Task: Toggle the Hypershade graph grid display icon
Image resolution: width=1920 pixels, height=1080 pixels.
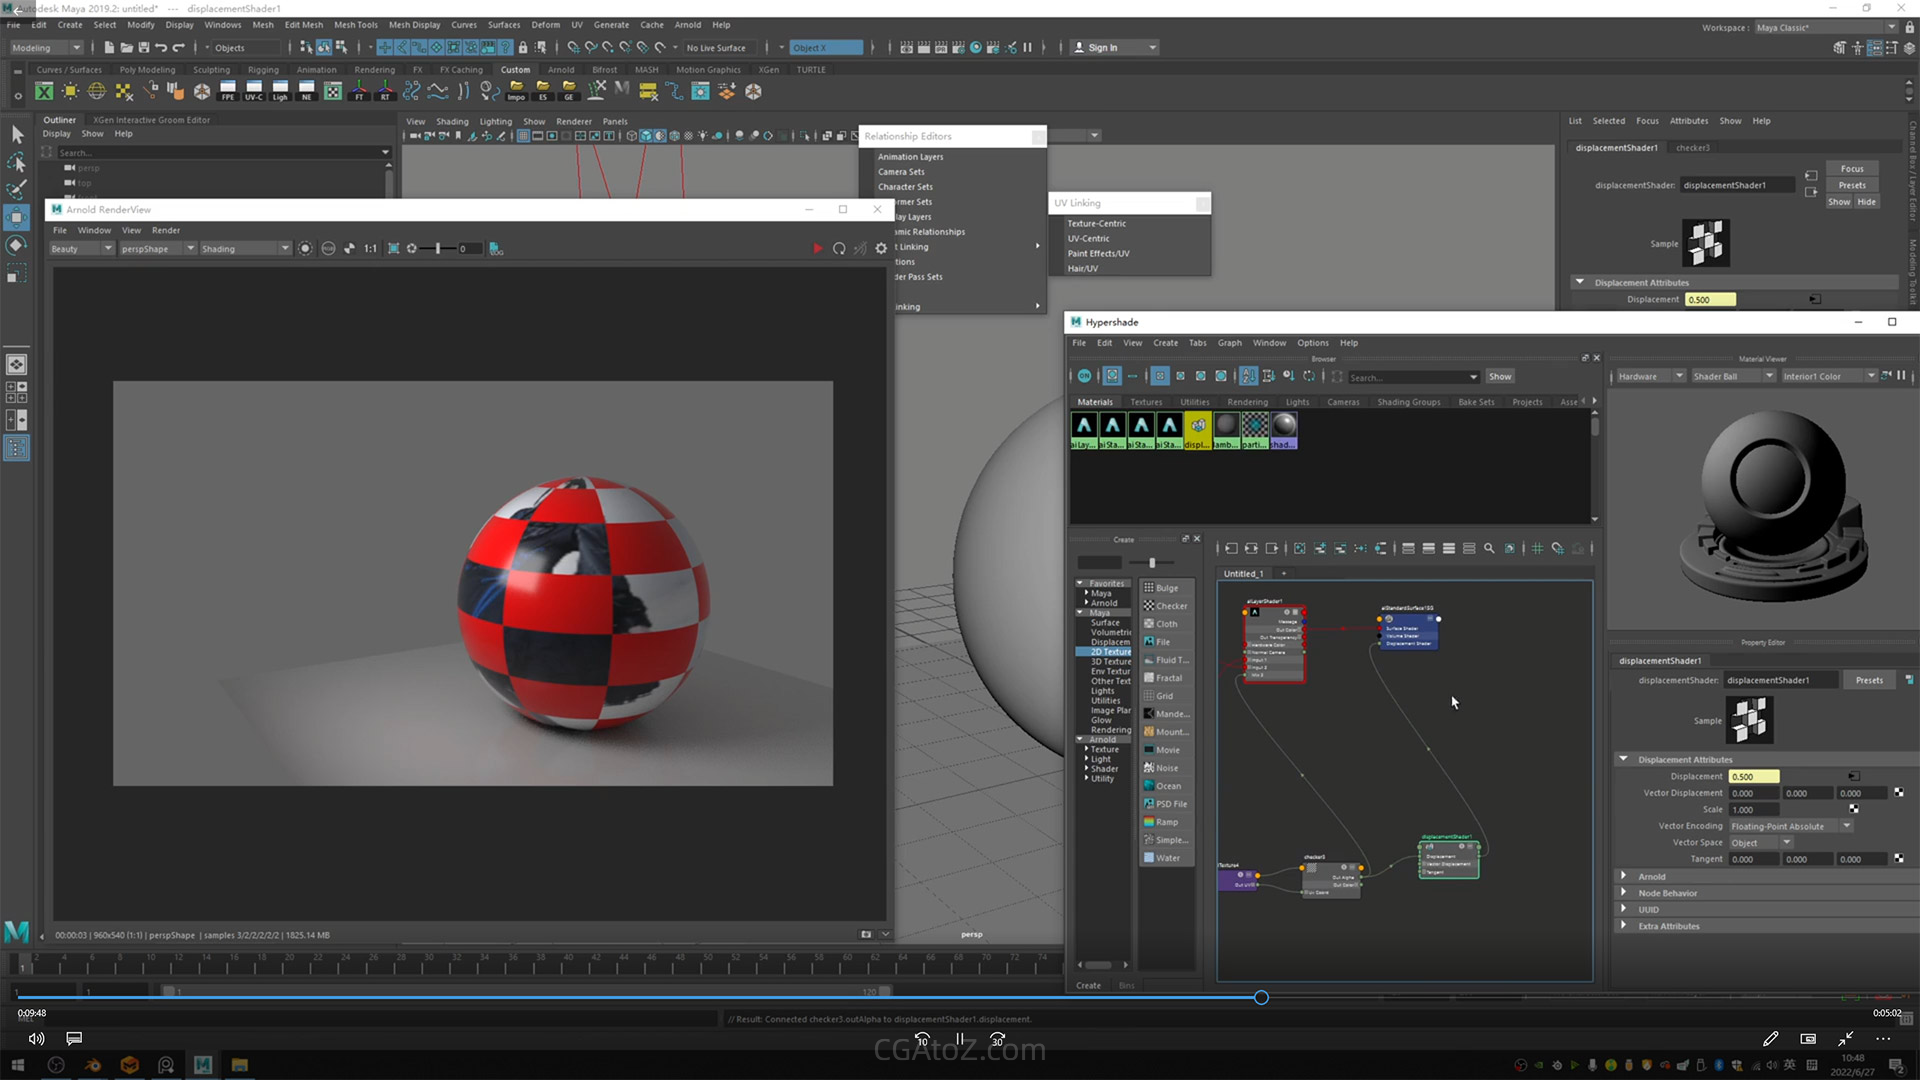Action: click(x=1537, y=549)
